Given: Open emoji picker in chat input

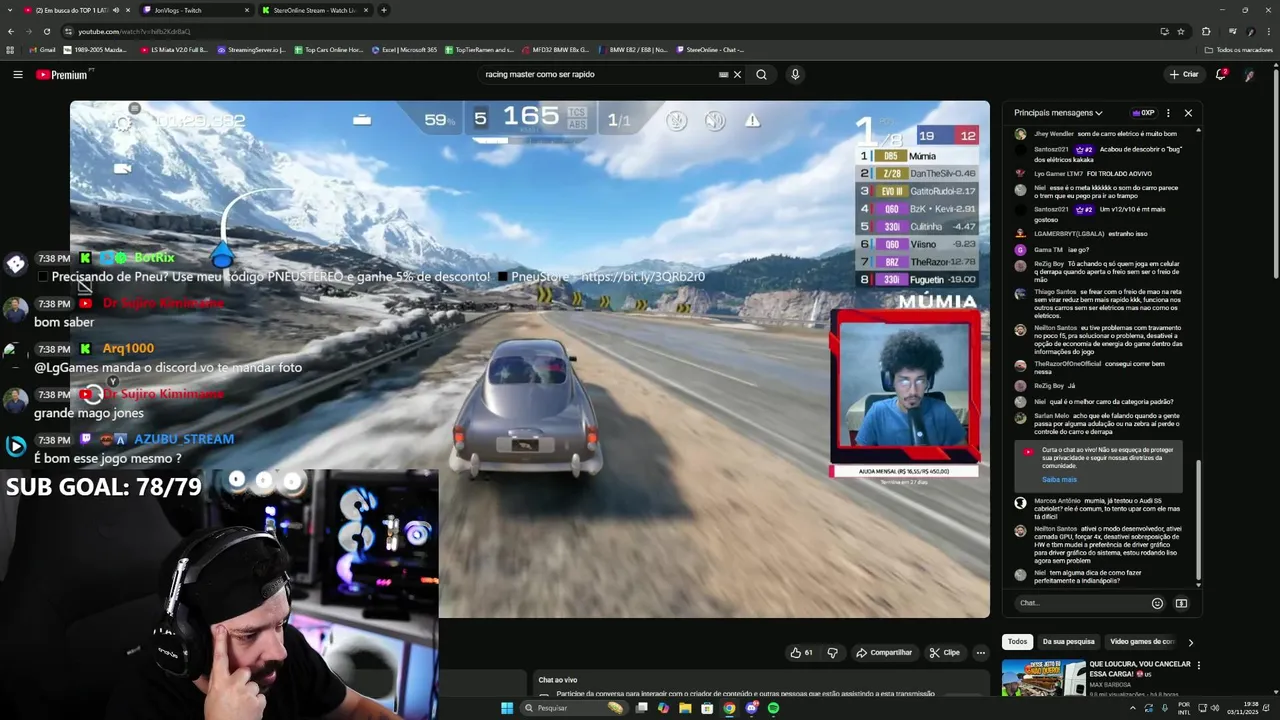Looking at the screenshot, I should pos(1157,603).
